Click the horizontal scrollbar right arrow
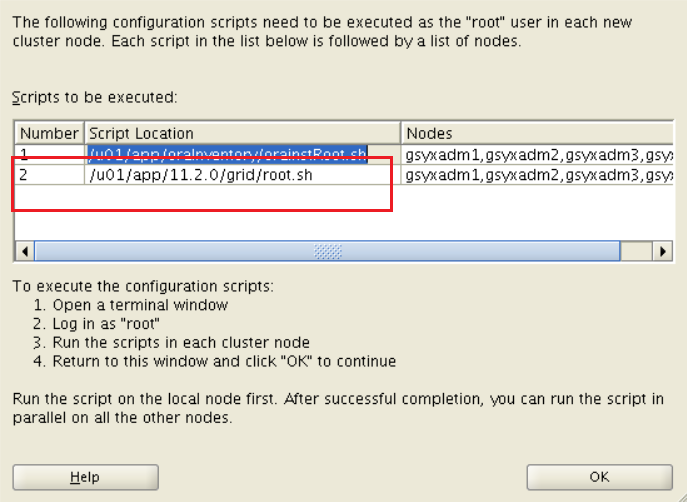Image resolution: width=687 pixels, height=502 pixels. [662, 251]
